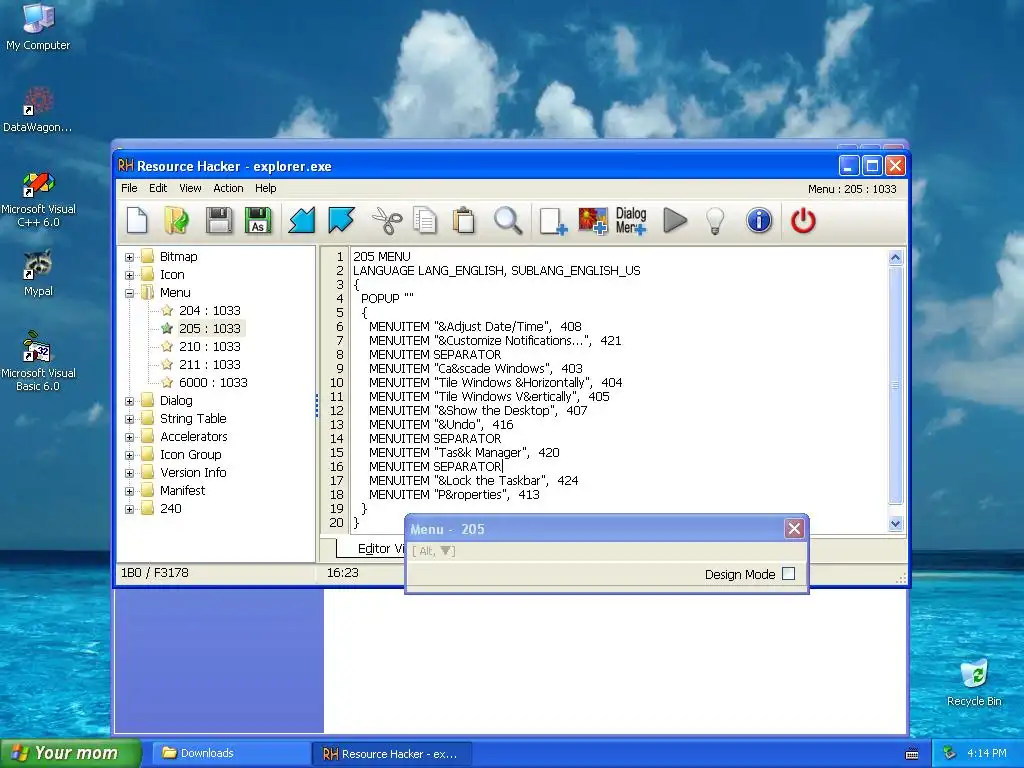1024x768 pixels.
Task: Click the Your mom Start button
Action: [70, 753]
